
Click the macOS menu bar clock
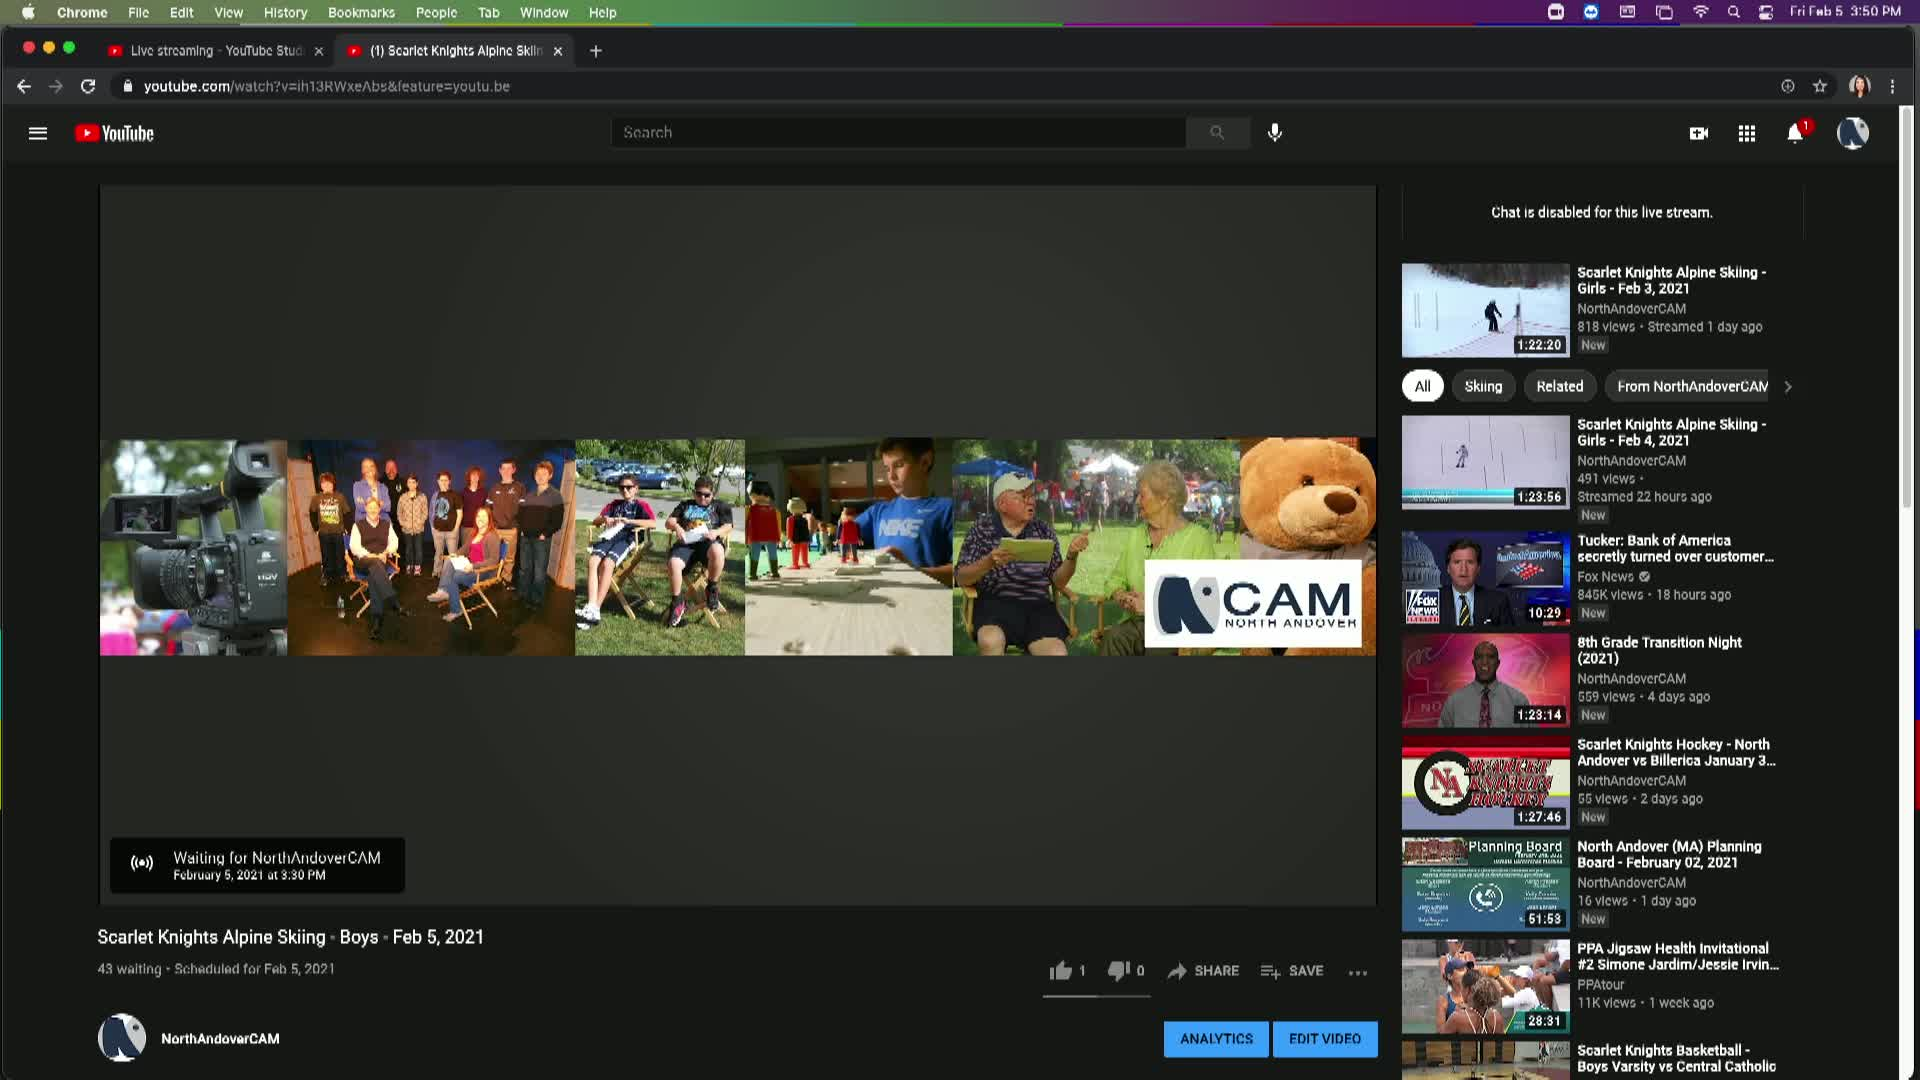1845,12
